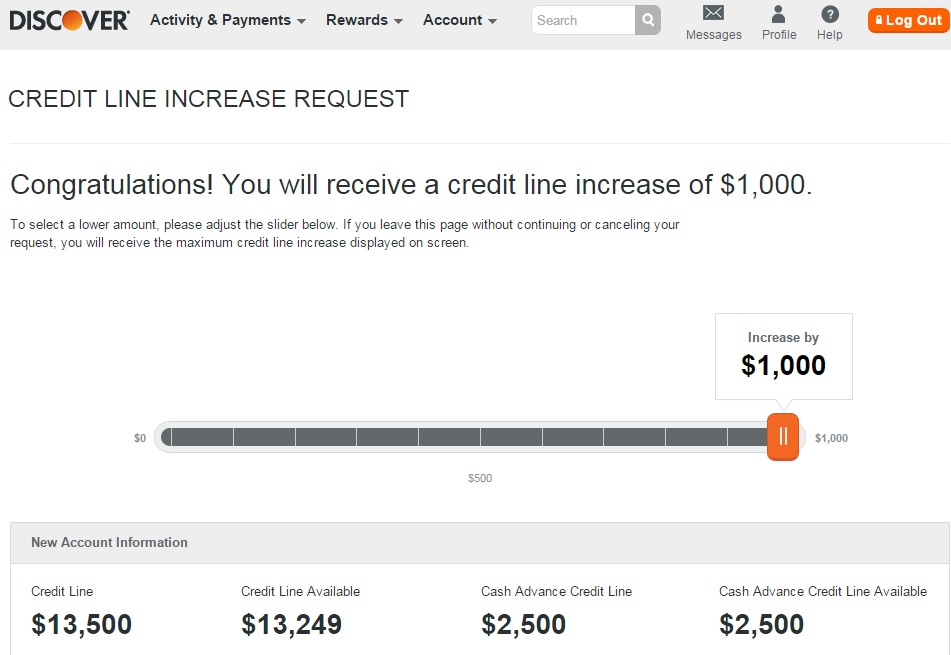Click the $0 minimum slider label
951x655 pixels.
140,438
